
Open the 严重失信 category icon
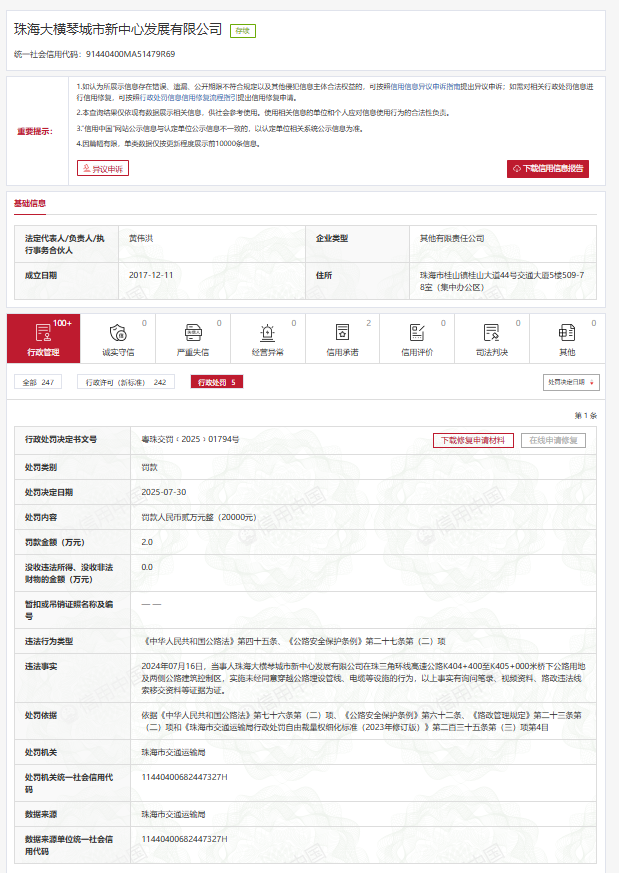(193, 332)
